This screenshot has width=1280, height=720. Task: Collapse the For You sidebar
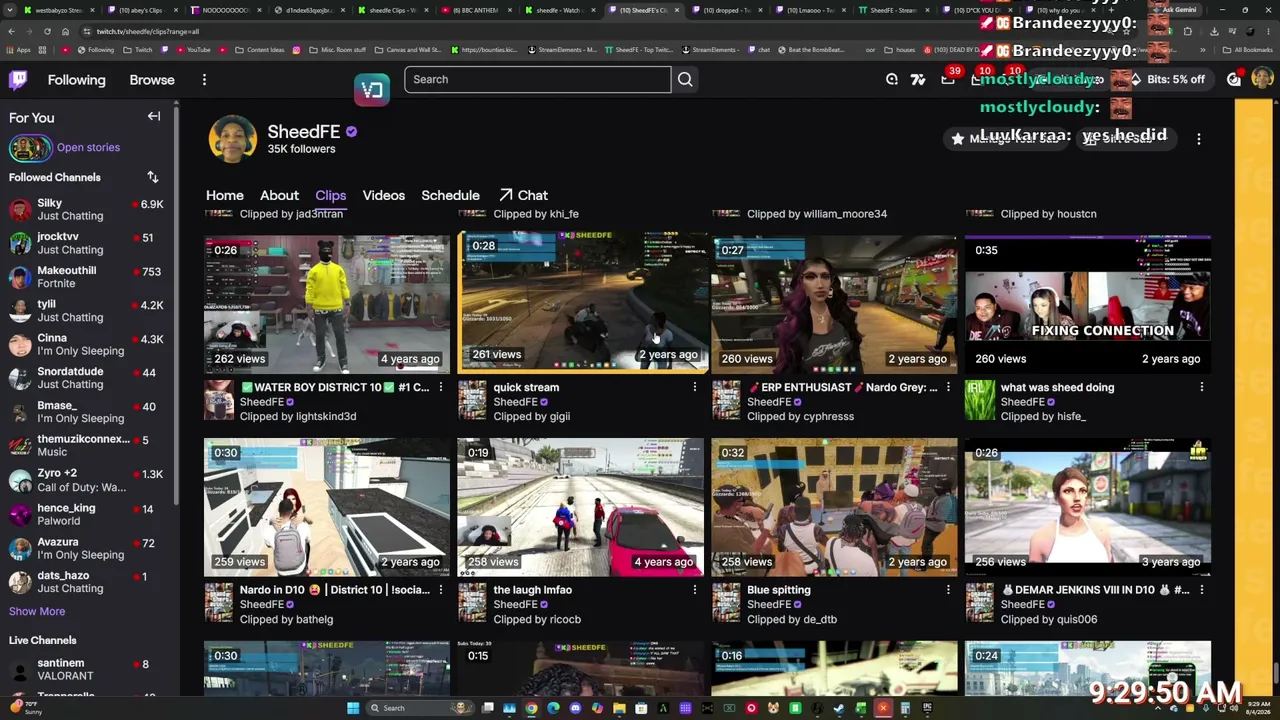(x=154, y=117)
